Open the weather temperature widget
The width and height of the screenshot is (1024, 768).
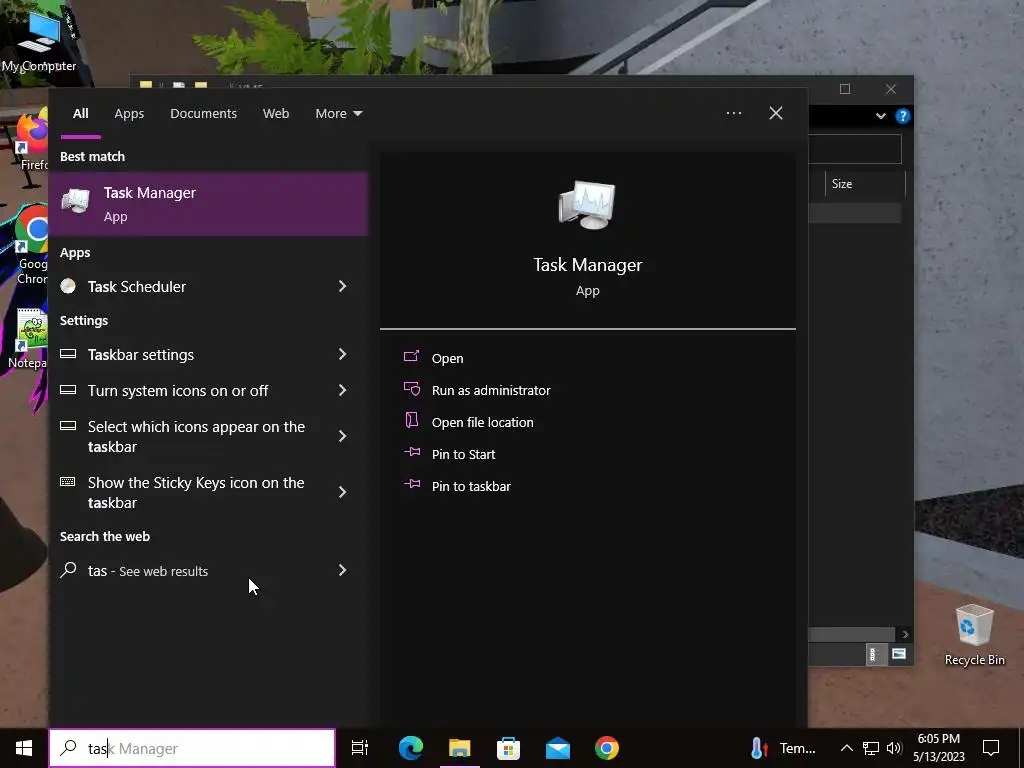(x=782, y=748)
